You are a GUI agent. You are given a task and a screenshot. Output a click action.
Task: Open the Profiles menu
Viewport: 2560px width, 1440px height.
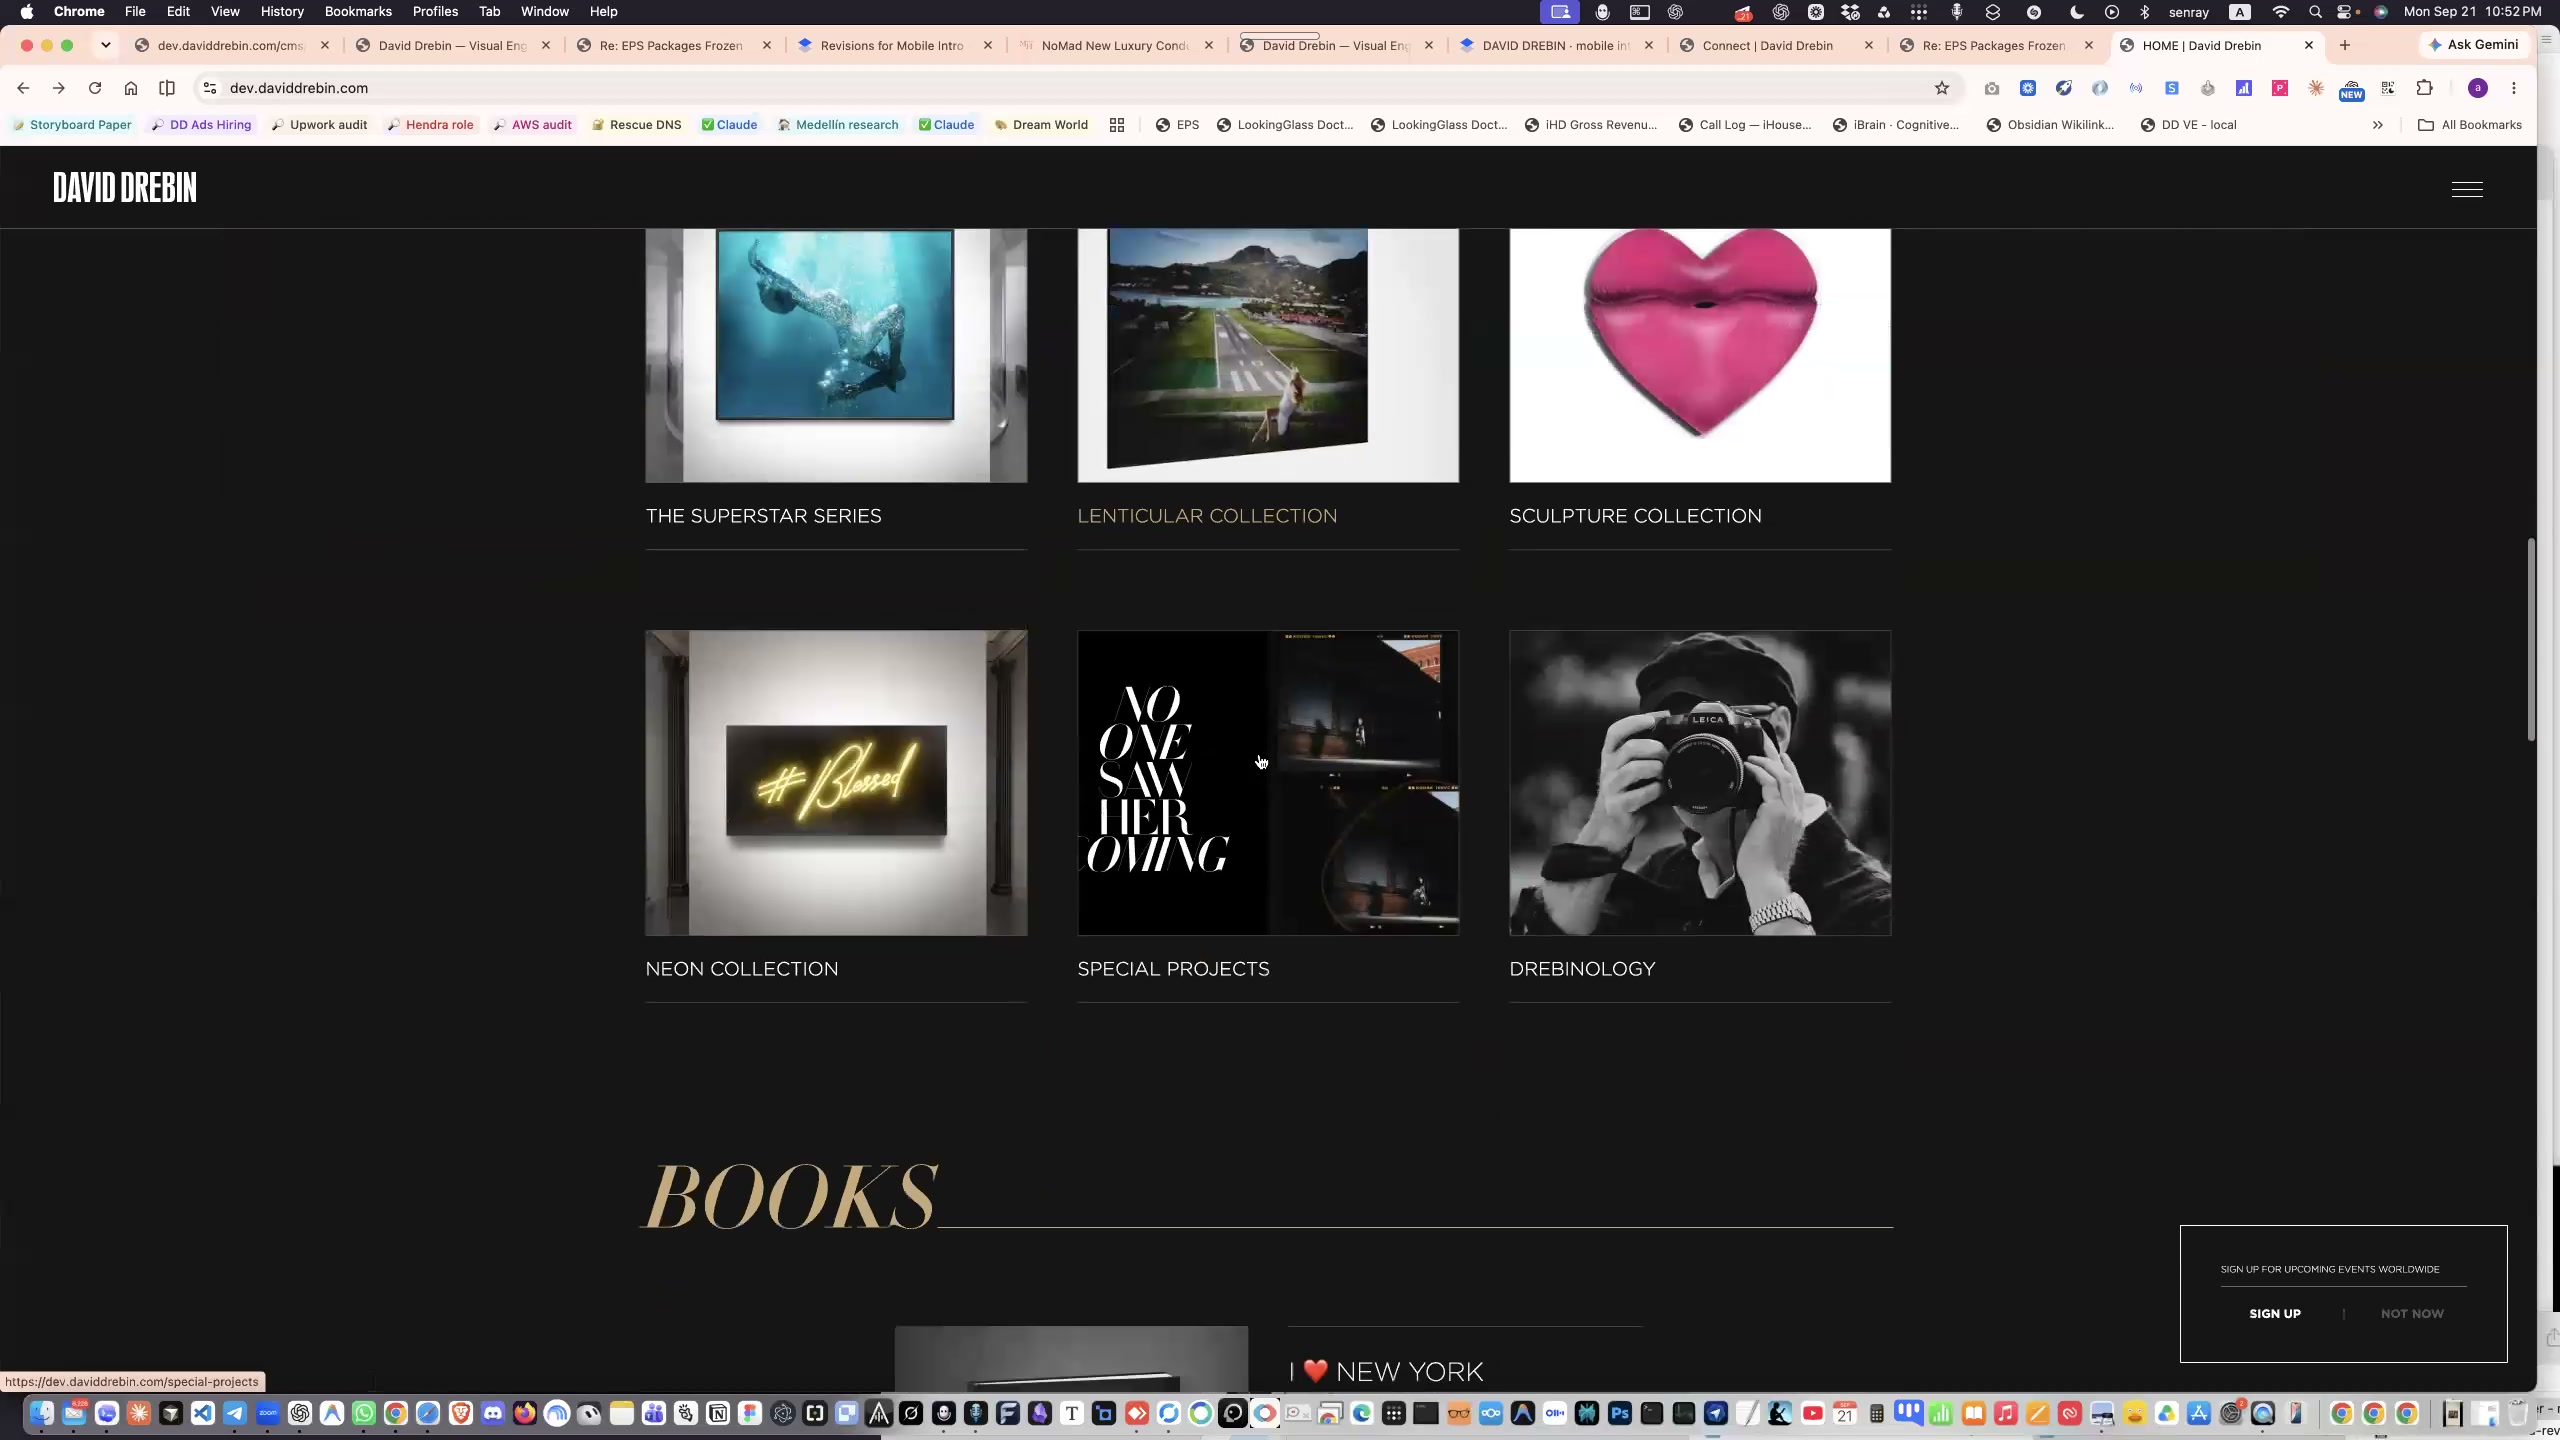435,12
